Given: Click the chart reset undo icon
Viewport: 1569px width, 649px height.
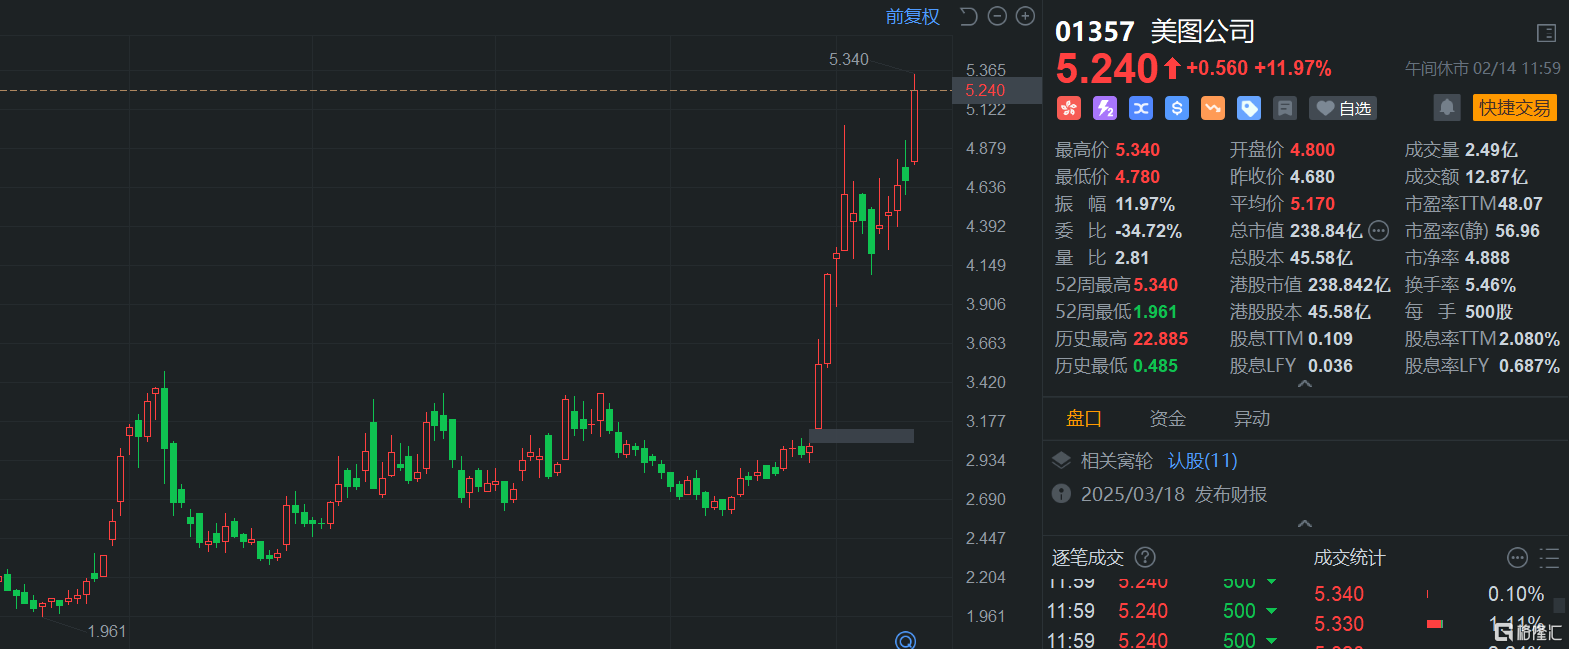Looking at the screenshot, I should point(968,16).
